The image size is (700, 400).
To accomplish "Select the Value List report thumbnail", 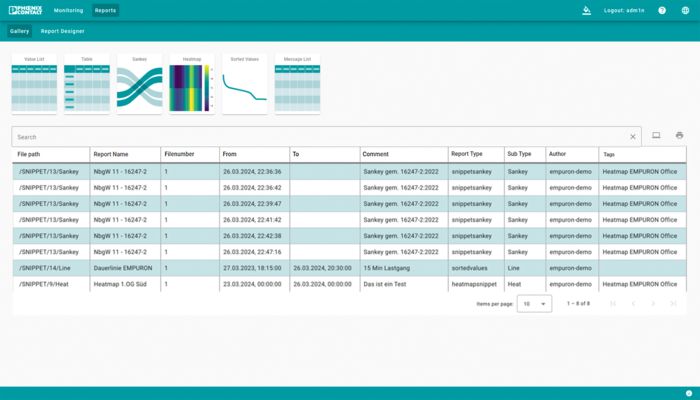I will tap(34, 84).
